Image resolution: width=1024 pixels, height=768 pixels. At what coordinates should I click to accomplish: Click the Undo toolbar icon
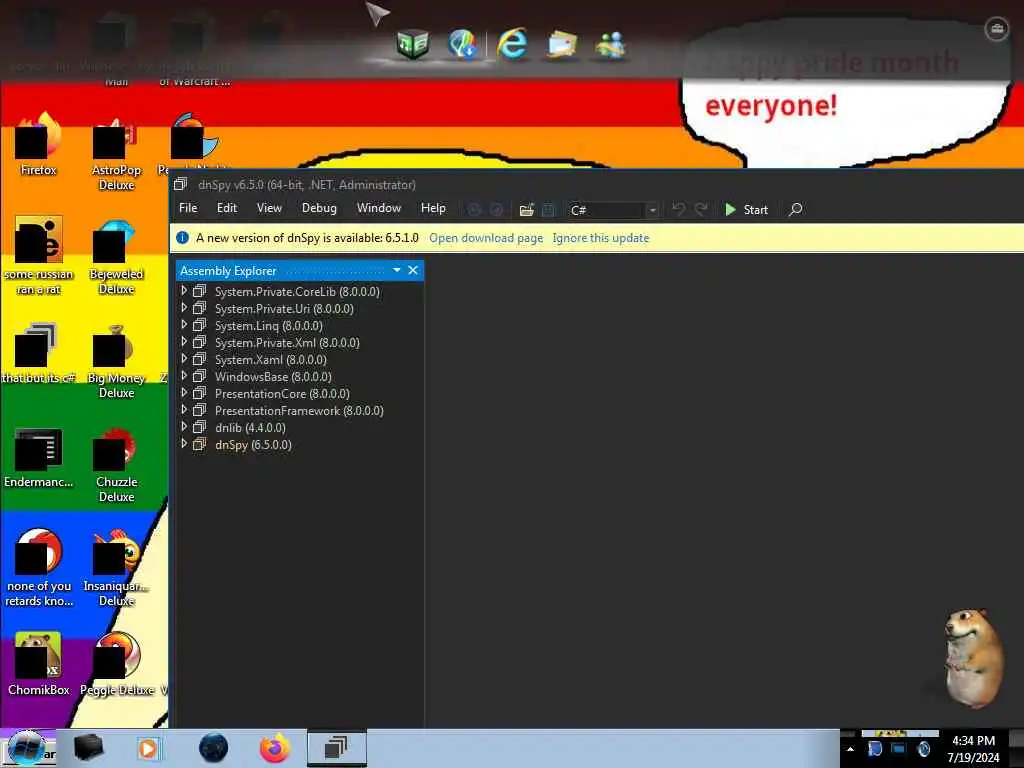point(679,209)
